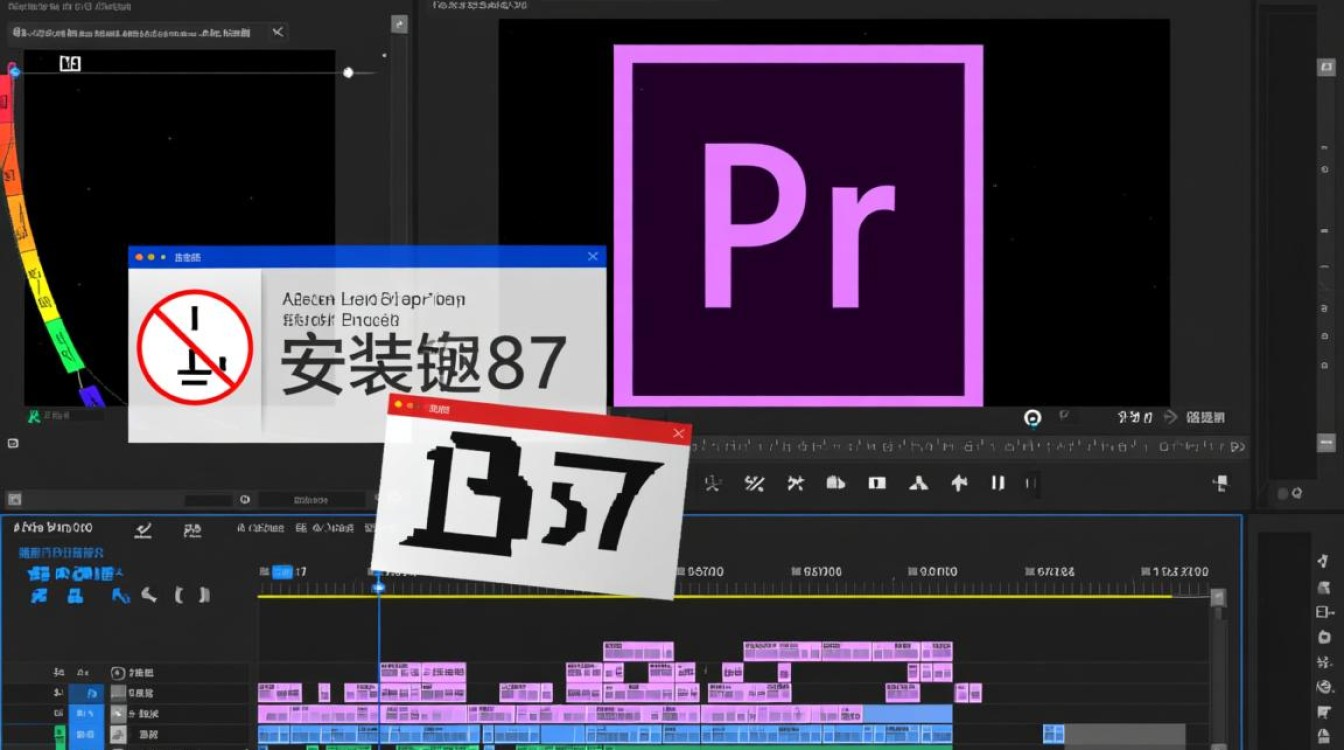The width and height of the screenshot is (1344, 750).
Task: Toggle the green button on the bottom track header
Action: 59,736
